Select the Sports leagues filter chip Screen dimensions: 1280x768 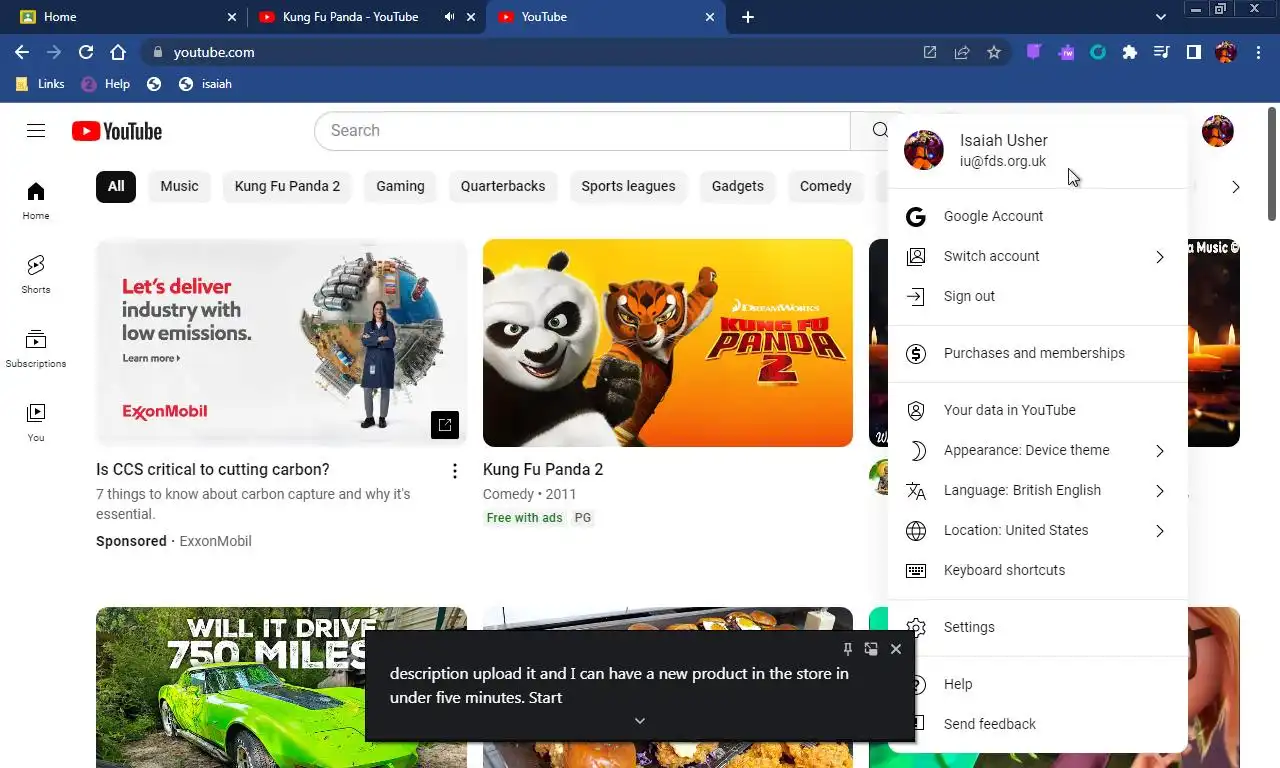(x=628, y=186)
